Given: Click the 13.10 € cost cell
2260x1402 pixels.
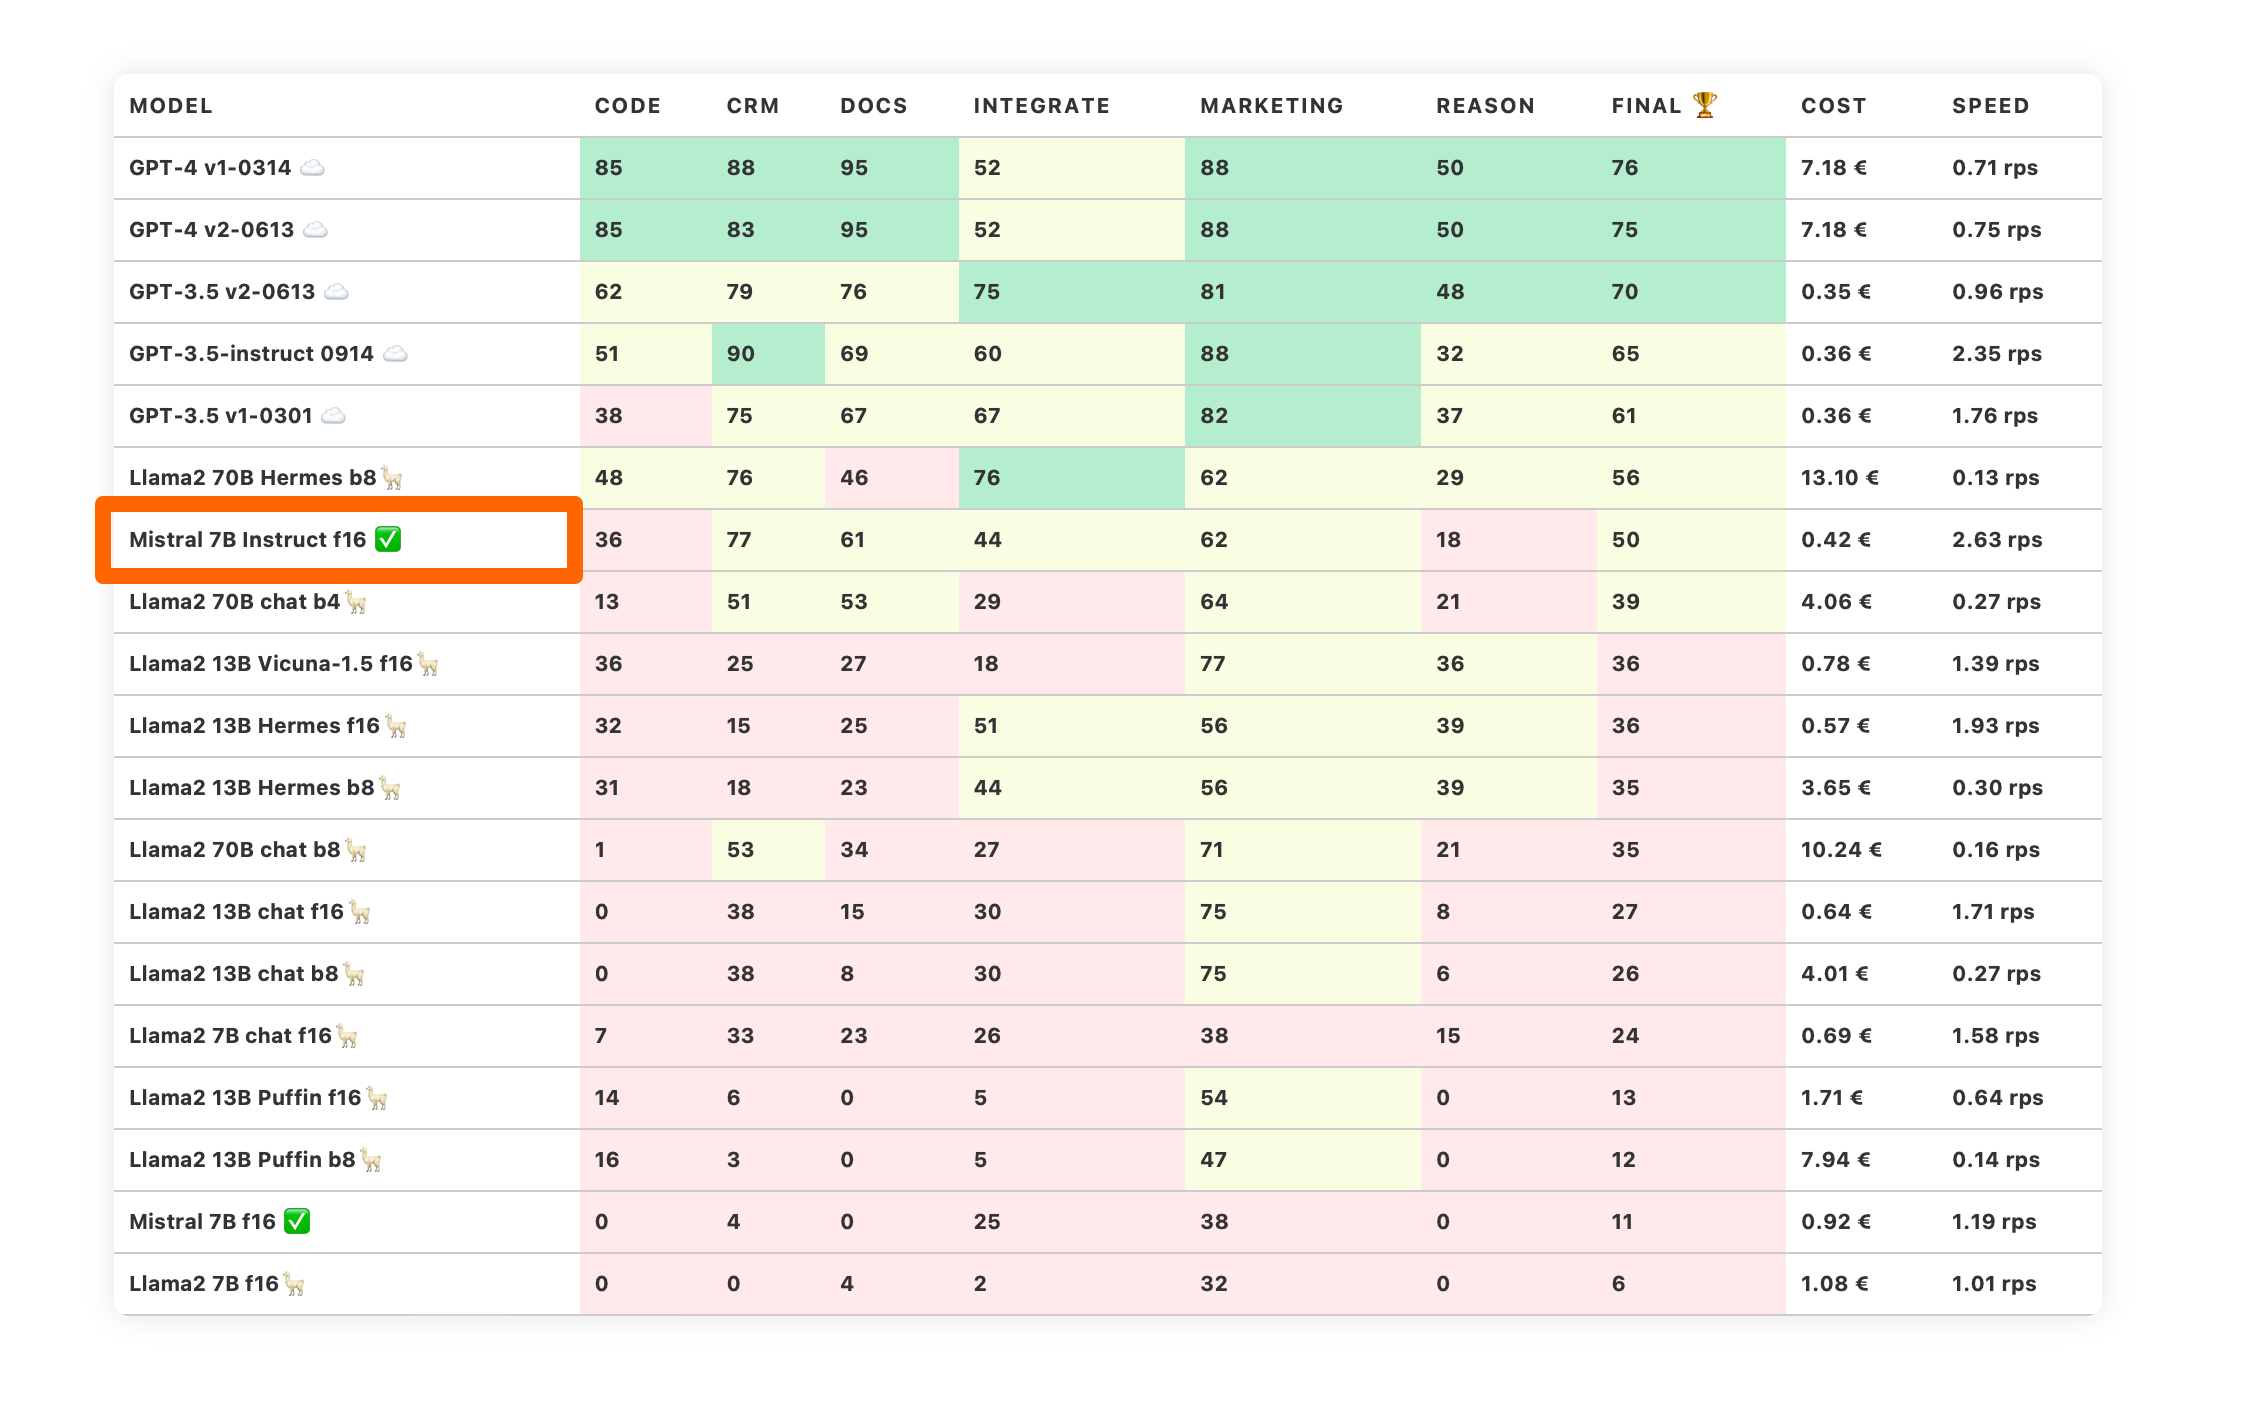Looking at the screenshot, I should (x=1840, y=478).
